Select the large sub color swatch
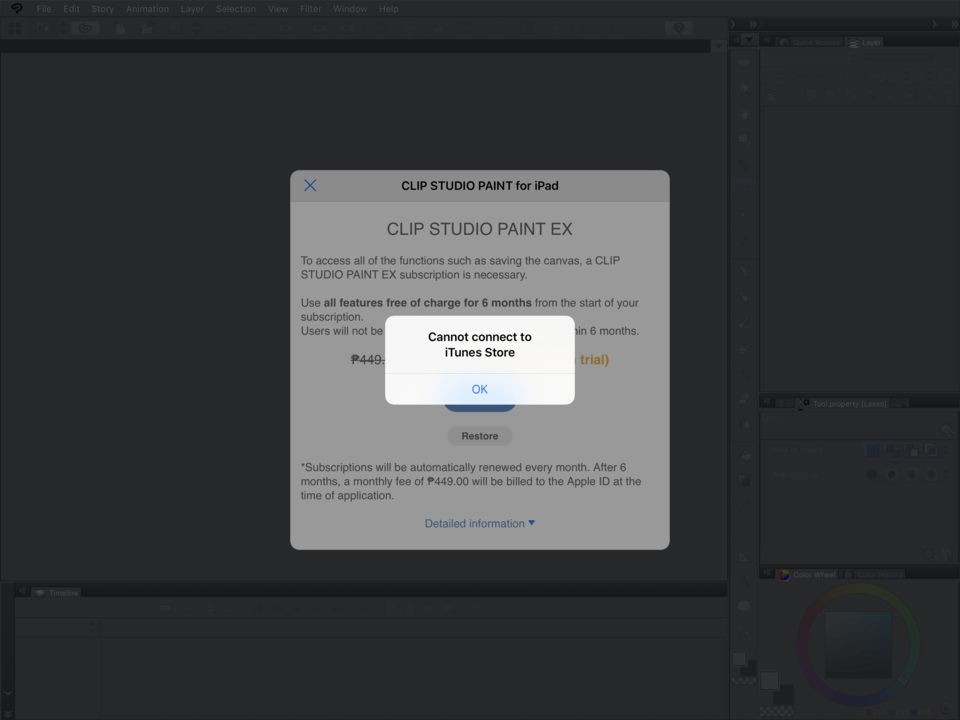960x720 pixels. coord(784,695)
